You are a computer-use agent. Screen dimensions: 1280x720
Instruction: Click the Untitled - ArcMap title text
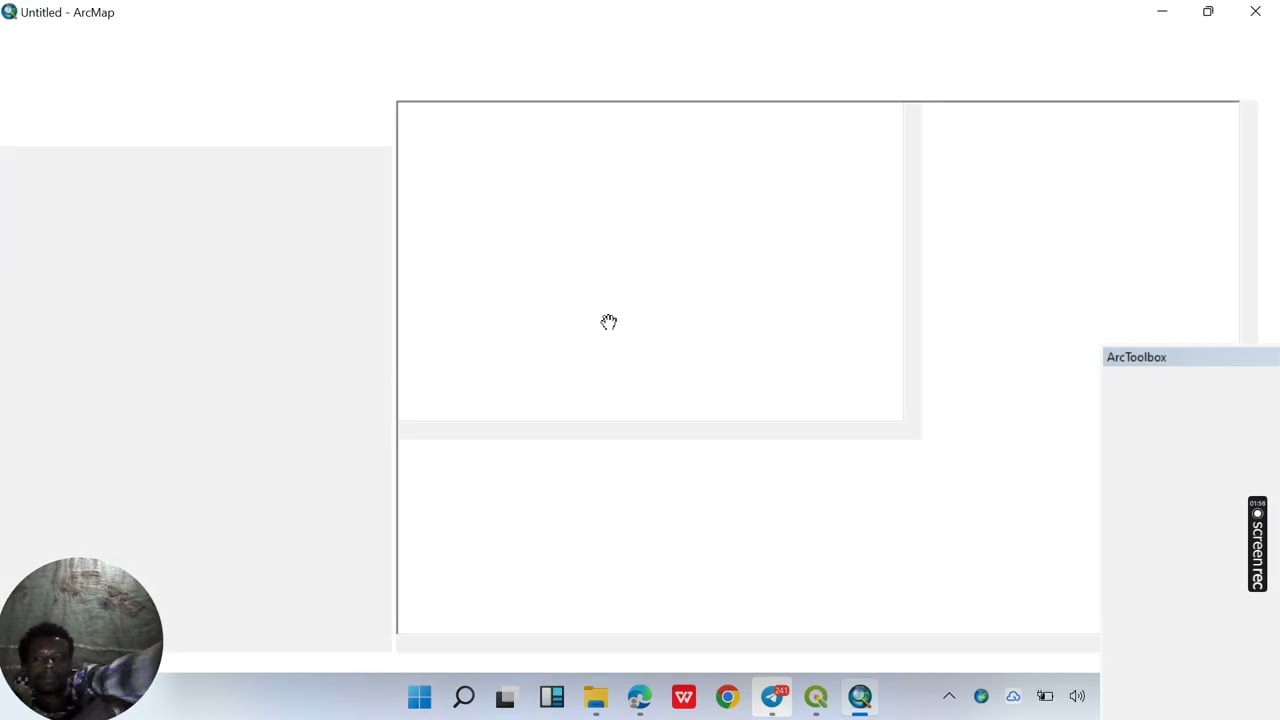point(67,12)
